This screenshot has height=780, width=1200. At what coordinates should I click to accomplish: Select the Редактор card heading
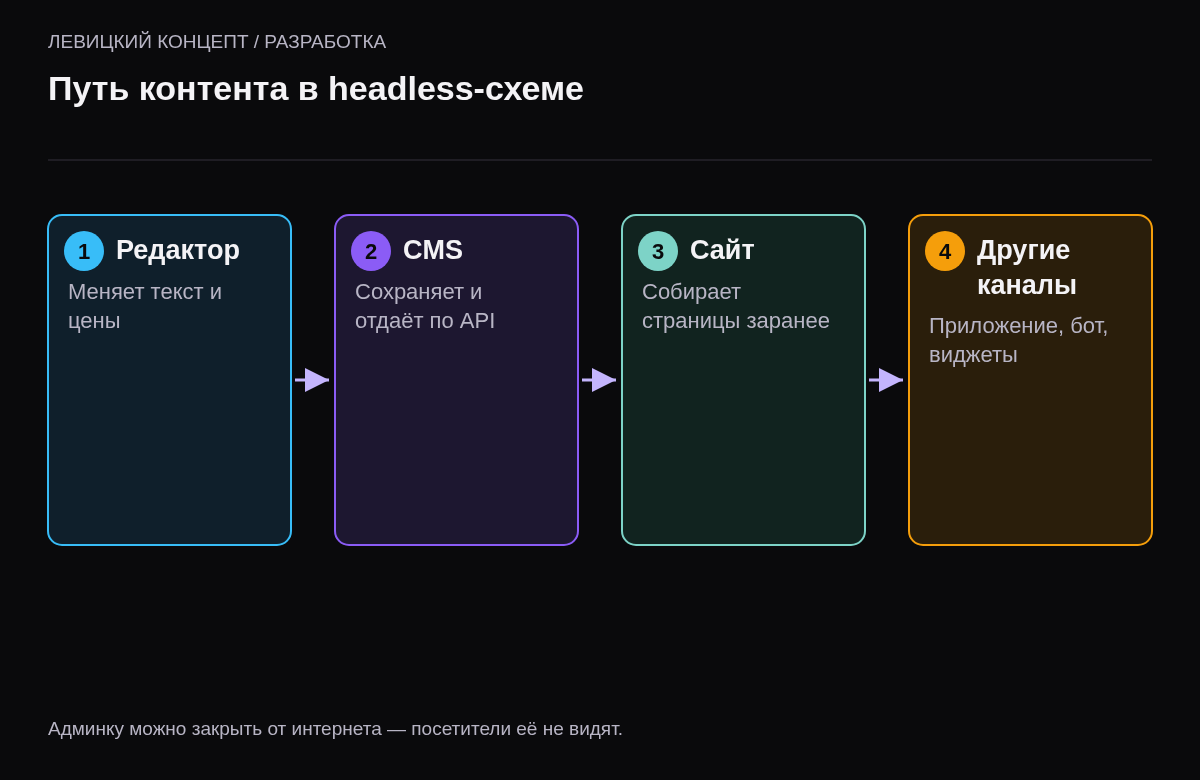point(178,250)
